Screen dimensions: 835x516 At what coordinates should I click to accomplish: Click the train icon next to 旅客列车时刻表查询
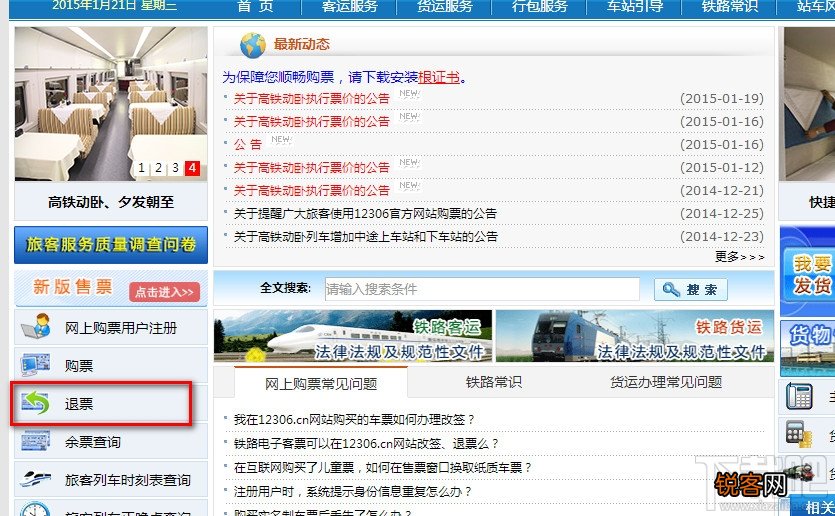(36, 479)
